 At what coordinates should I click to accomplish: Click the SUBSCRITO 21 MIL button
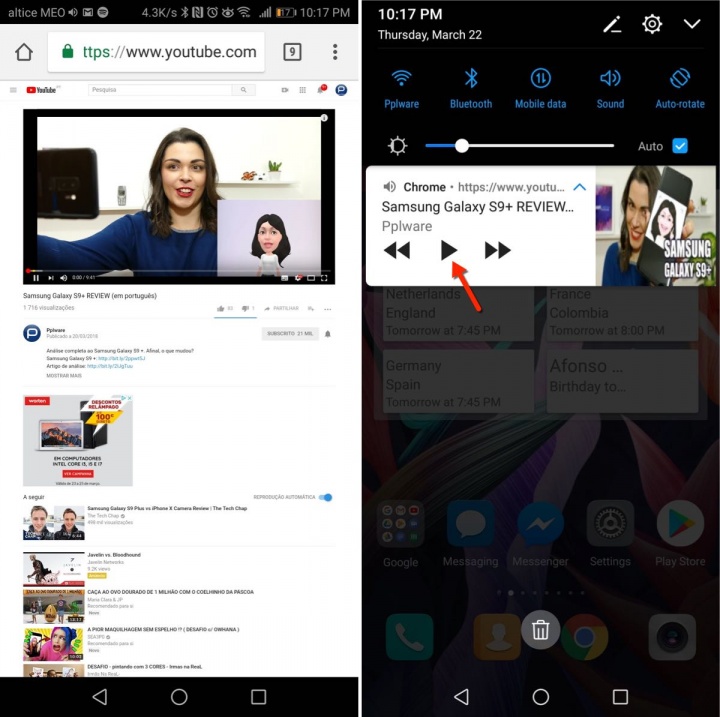pos(290,333)
